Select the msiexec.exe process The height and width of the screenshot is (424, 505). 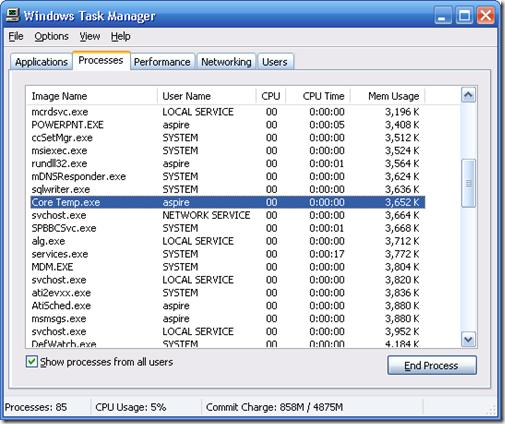pyautogui.click(x=228, y=151)
